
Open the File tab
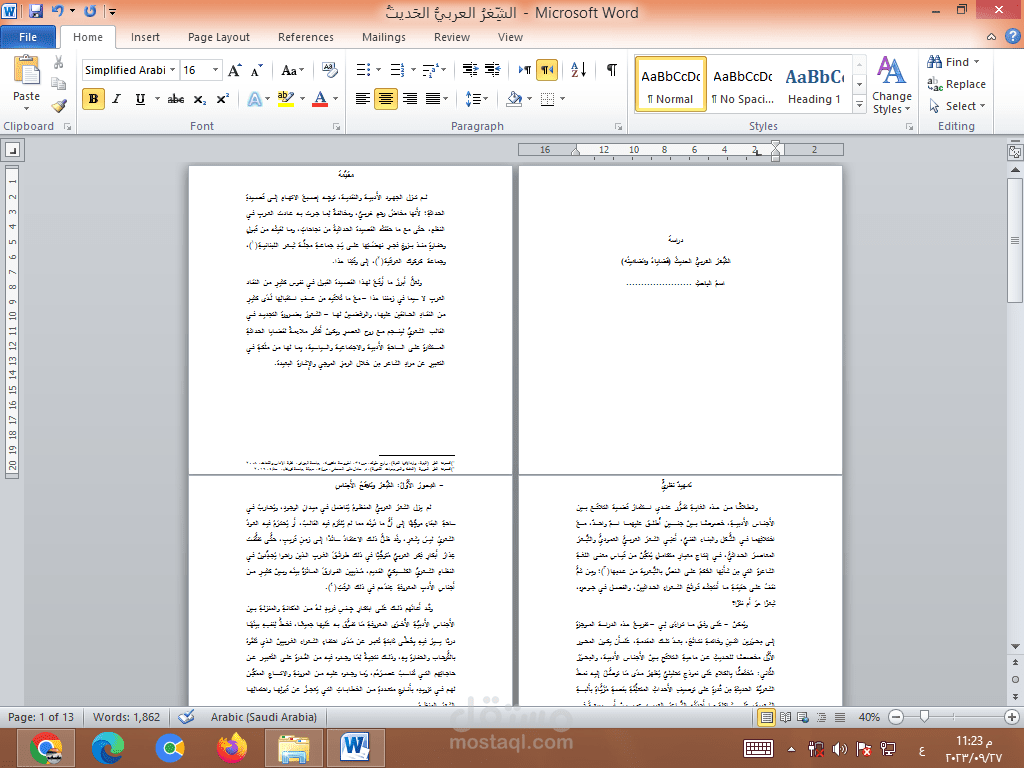[x=28, y=37]
